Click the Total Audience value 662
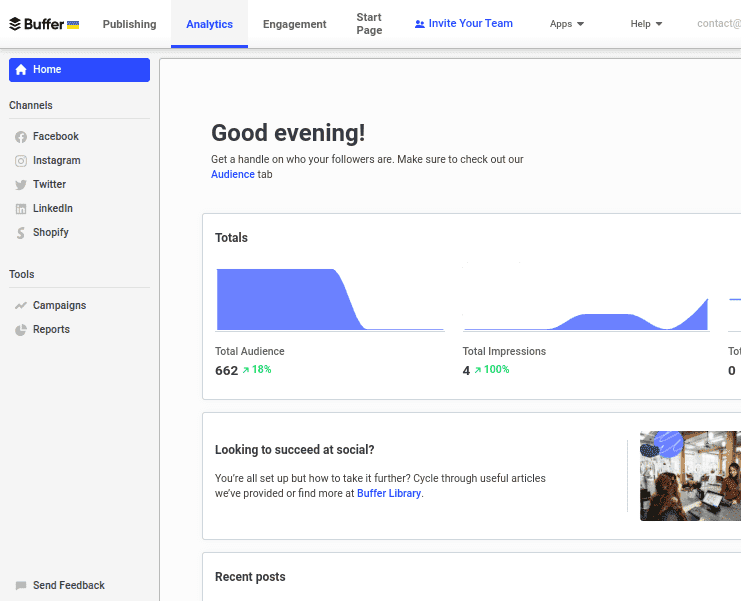 (x=226, y=370)
